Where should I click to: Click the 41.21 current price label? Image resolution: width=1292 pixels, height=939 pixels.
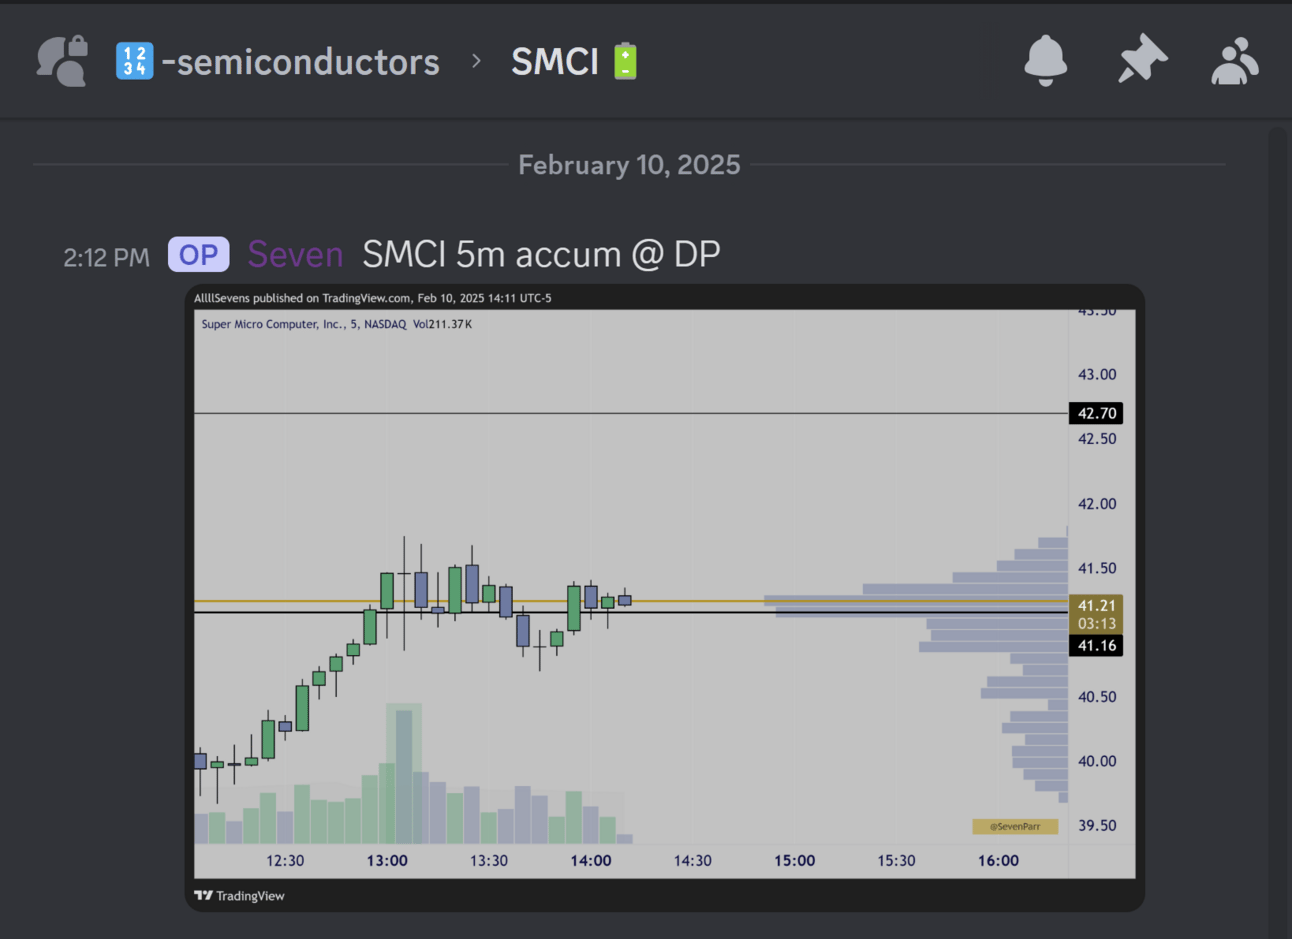coord(1096,606)
